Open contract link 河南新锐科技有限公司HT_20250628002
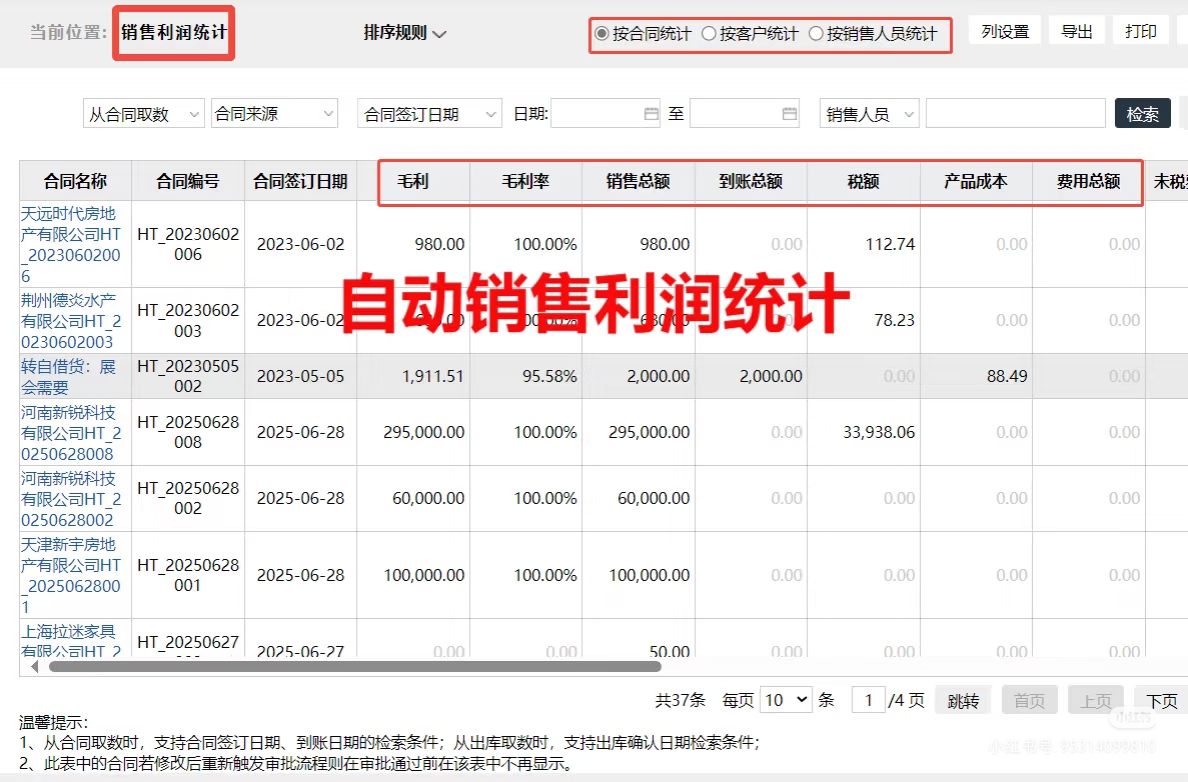The height and width of the screenshot is (782, 1188). pos(70,499)
